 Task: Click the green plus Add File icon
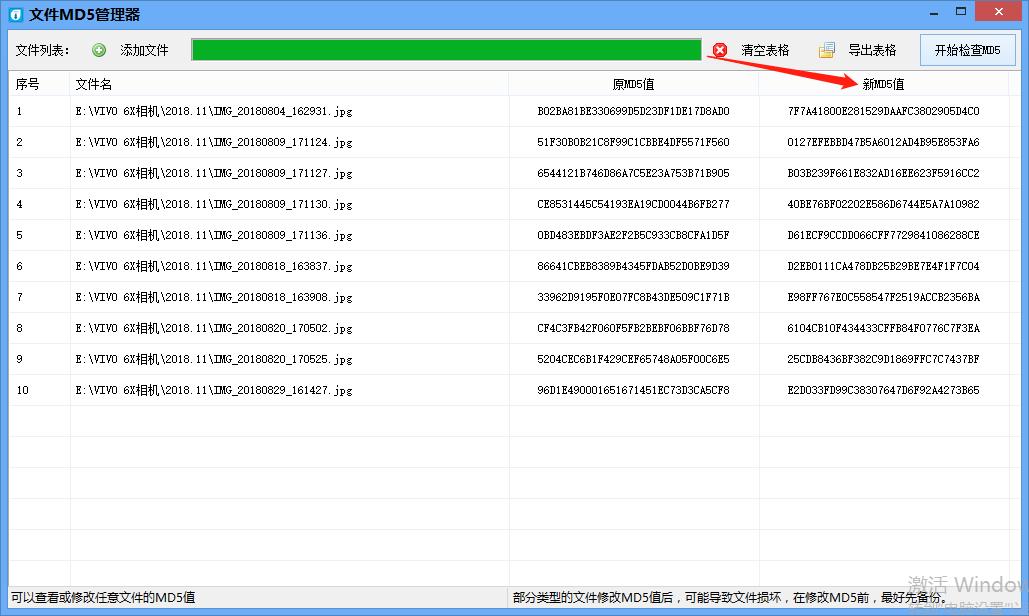[x=99, y=50]
